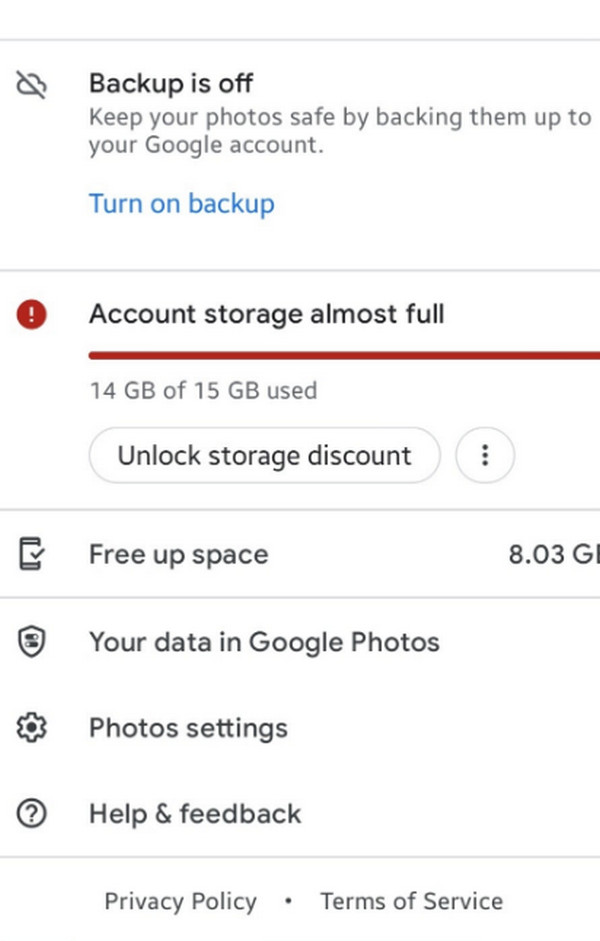Image resolution: width=600 pixels, height=941 pixels.
Task: Click the Help & feedback question mark icon
Action: tap(31, 814)
